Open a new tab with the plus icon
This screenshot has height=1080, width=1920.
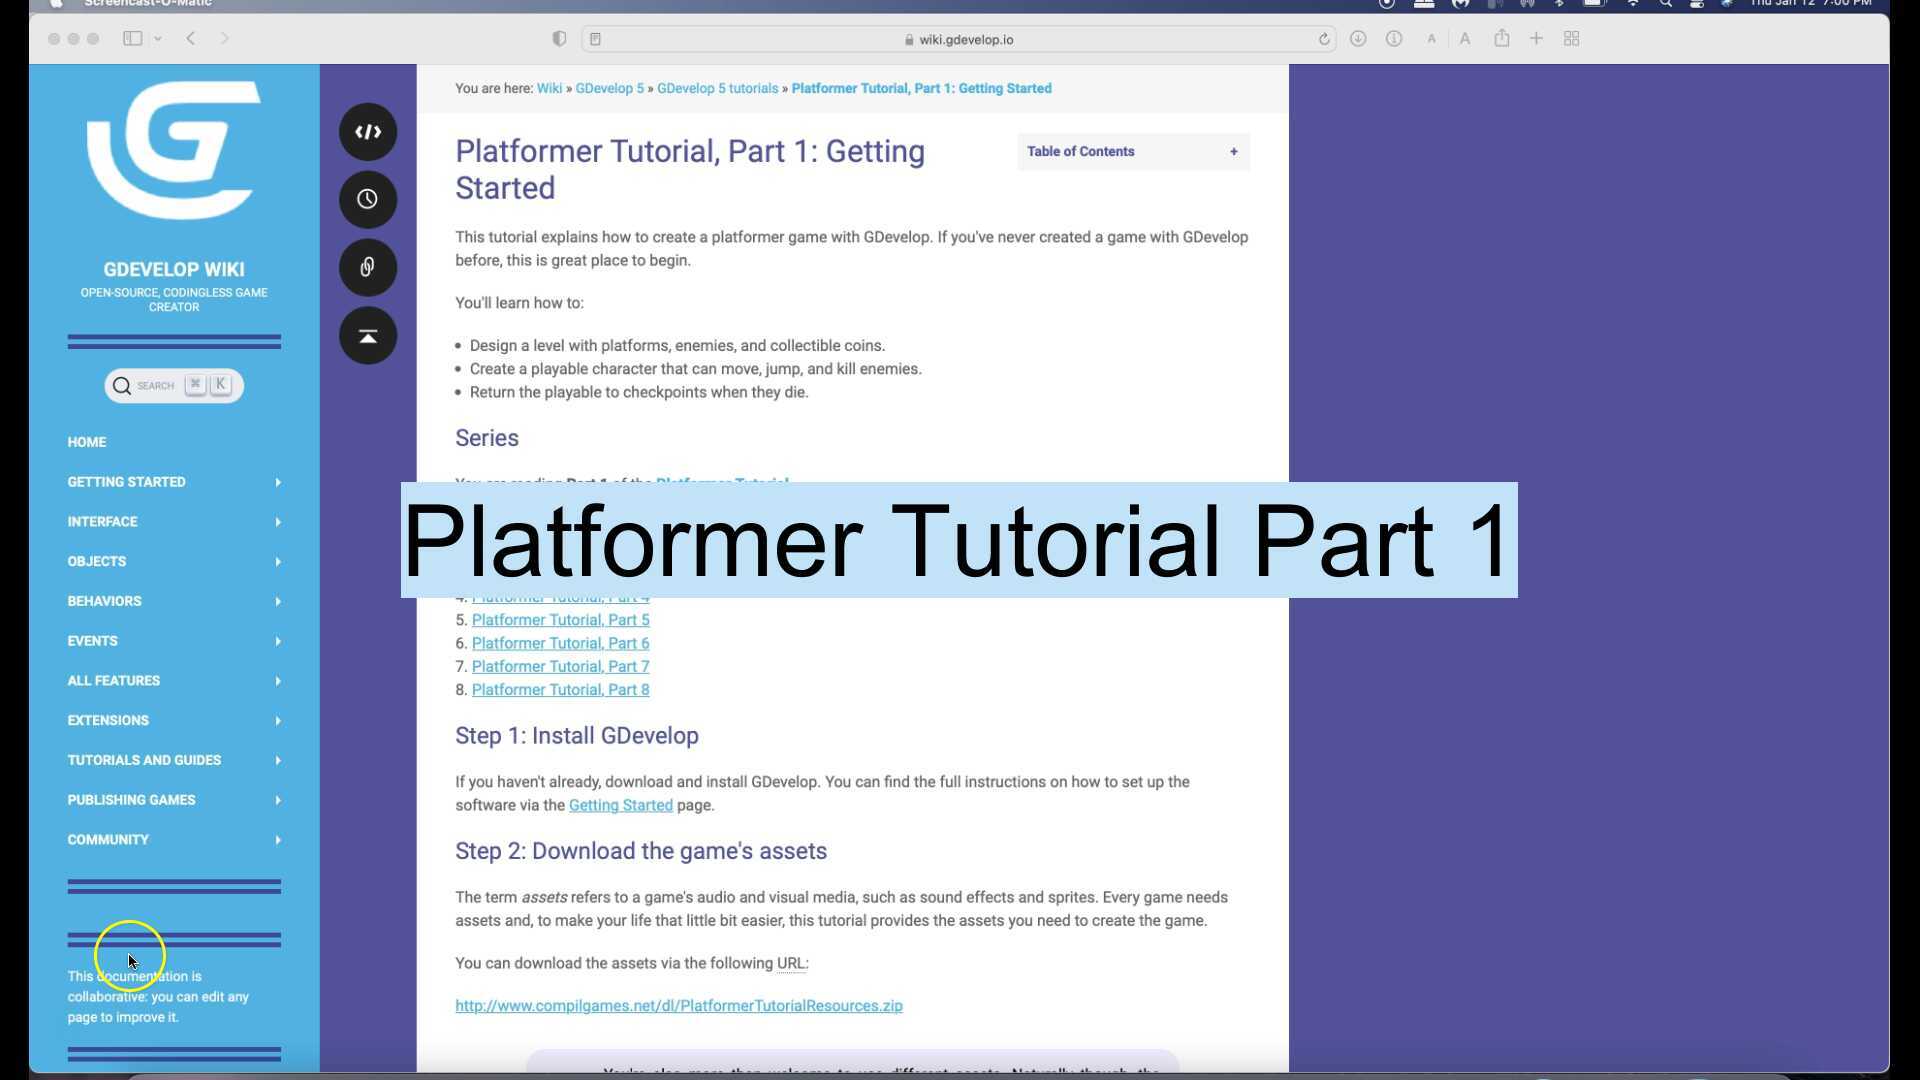(x=1537, y=39)
